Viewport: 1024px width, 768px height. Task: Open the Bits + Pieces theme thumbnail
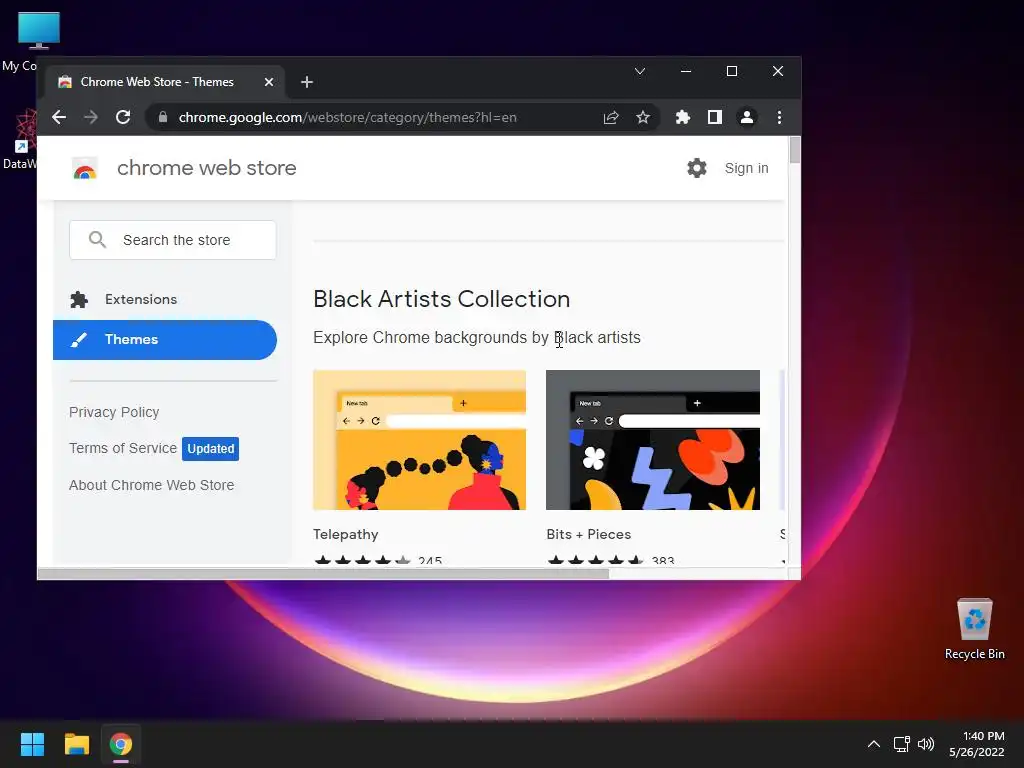[653, 440]
